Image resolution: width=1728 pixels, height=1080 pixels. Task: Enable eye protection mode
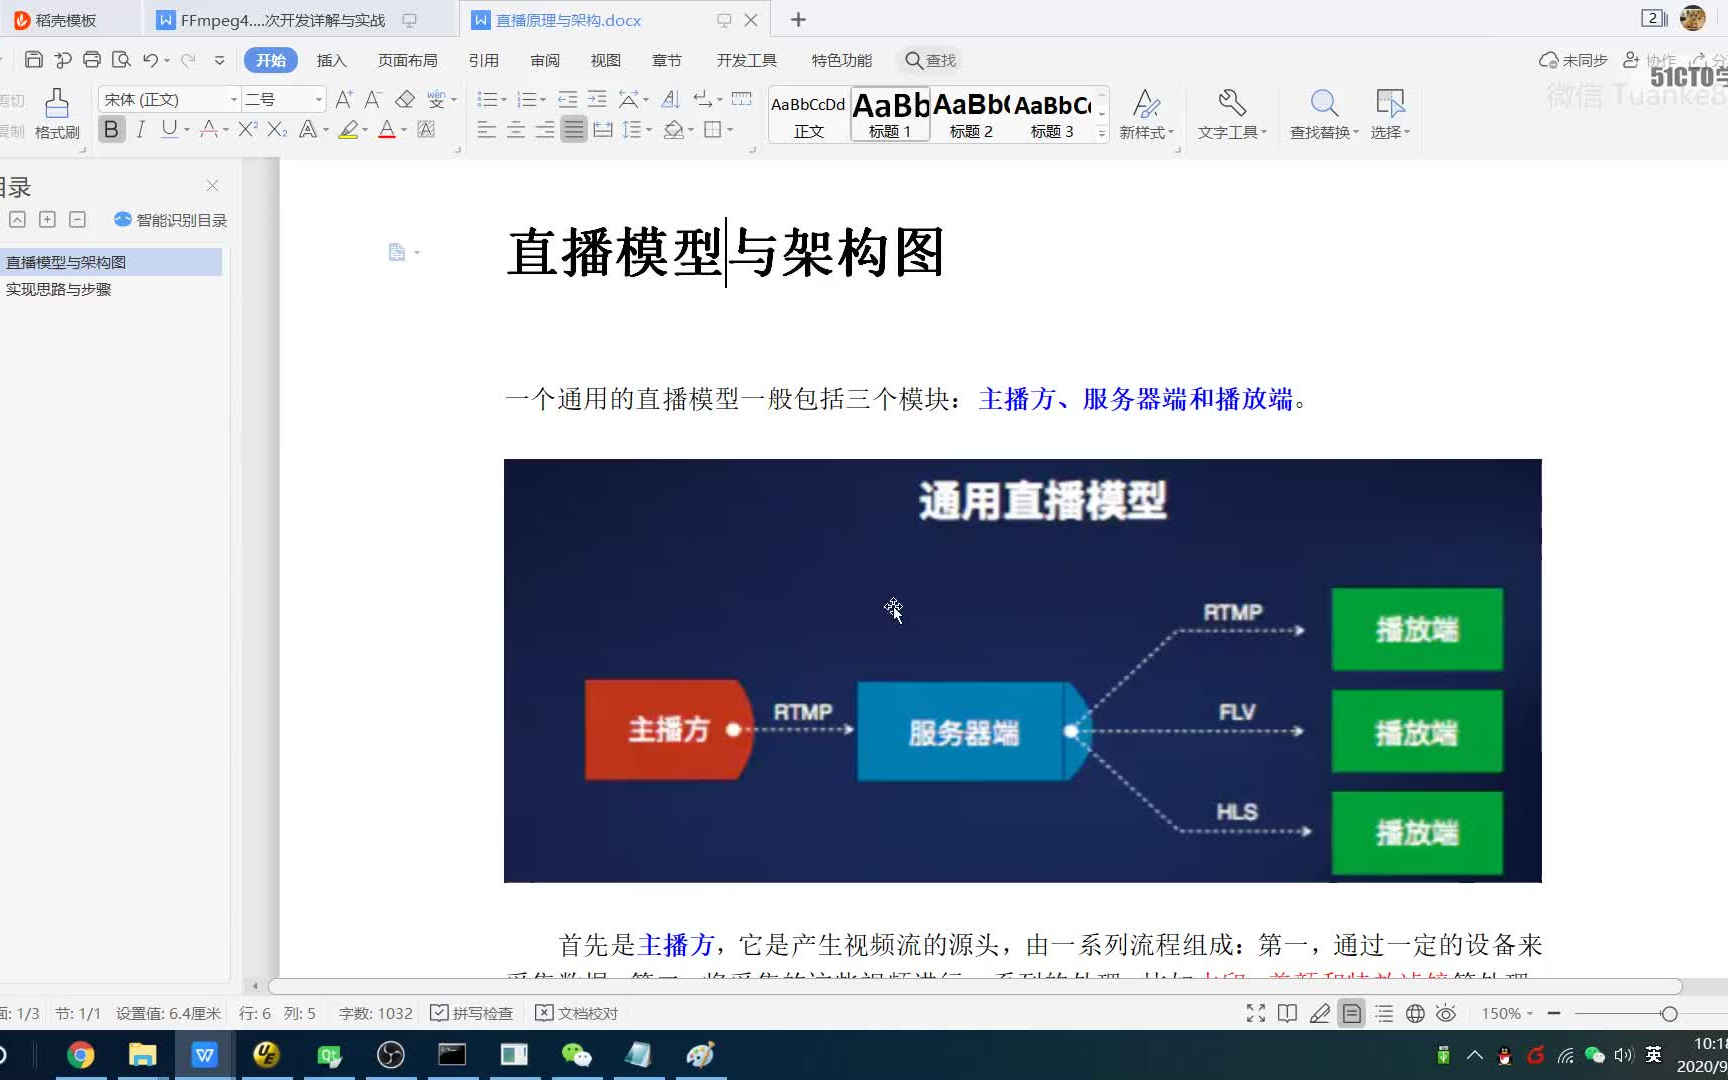(x=1446, y=1013)
